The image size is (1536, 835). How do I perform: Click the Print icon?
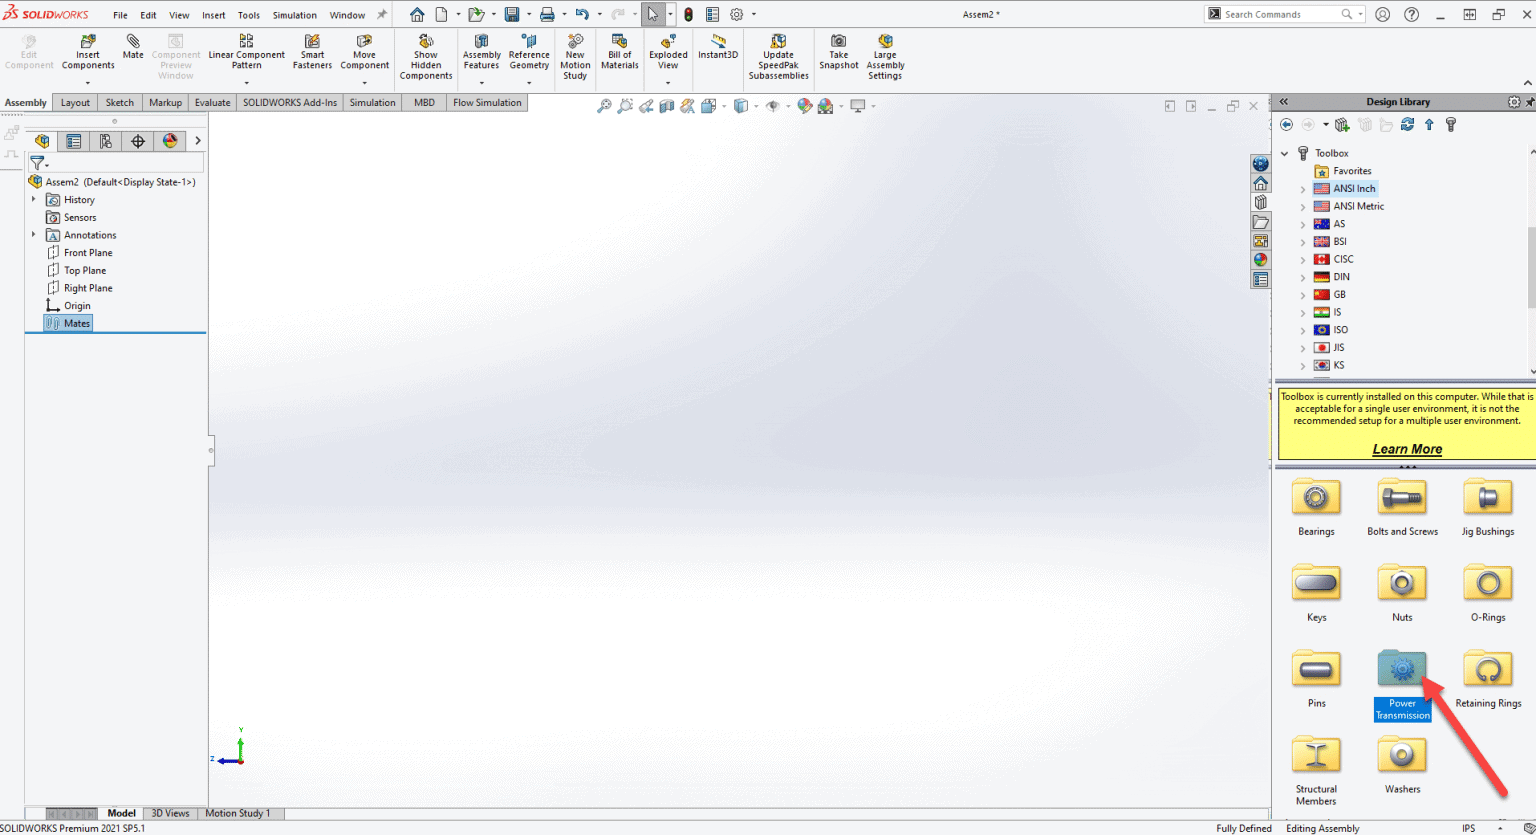coord(547,14)
